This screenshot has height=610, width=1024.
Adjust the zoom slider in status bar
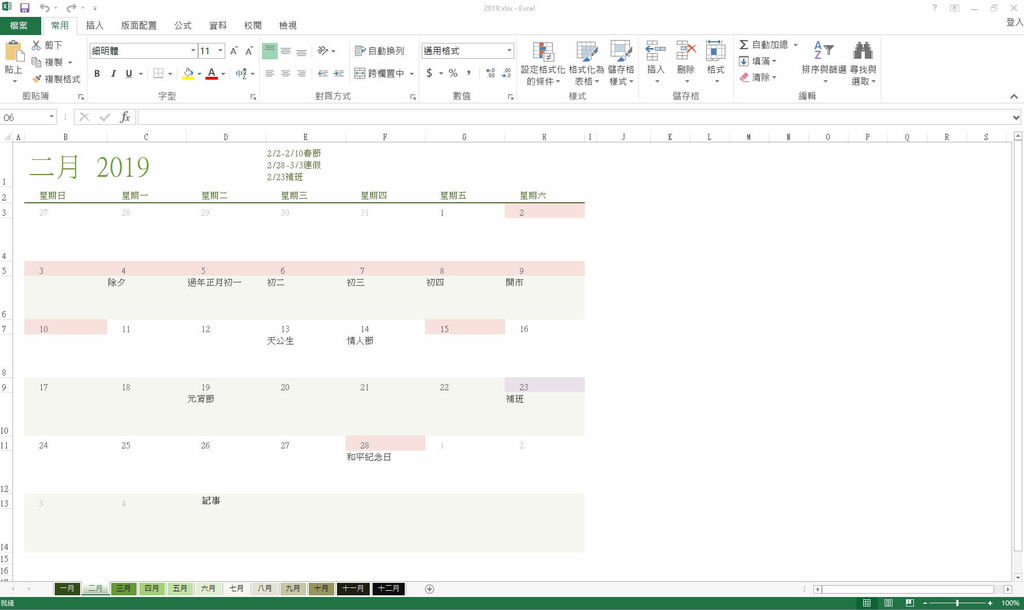pyautogui.click(x=957, y=603)
